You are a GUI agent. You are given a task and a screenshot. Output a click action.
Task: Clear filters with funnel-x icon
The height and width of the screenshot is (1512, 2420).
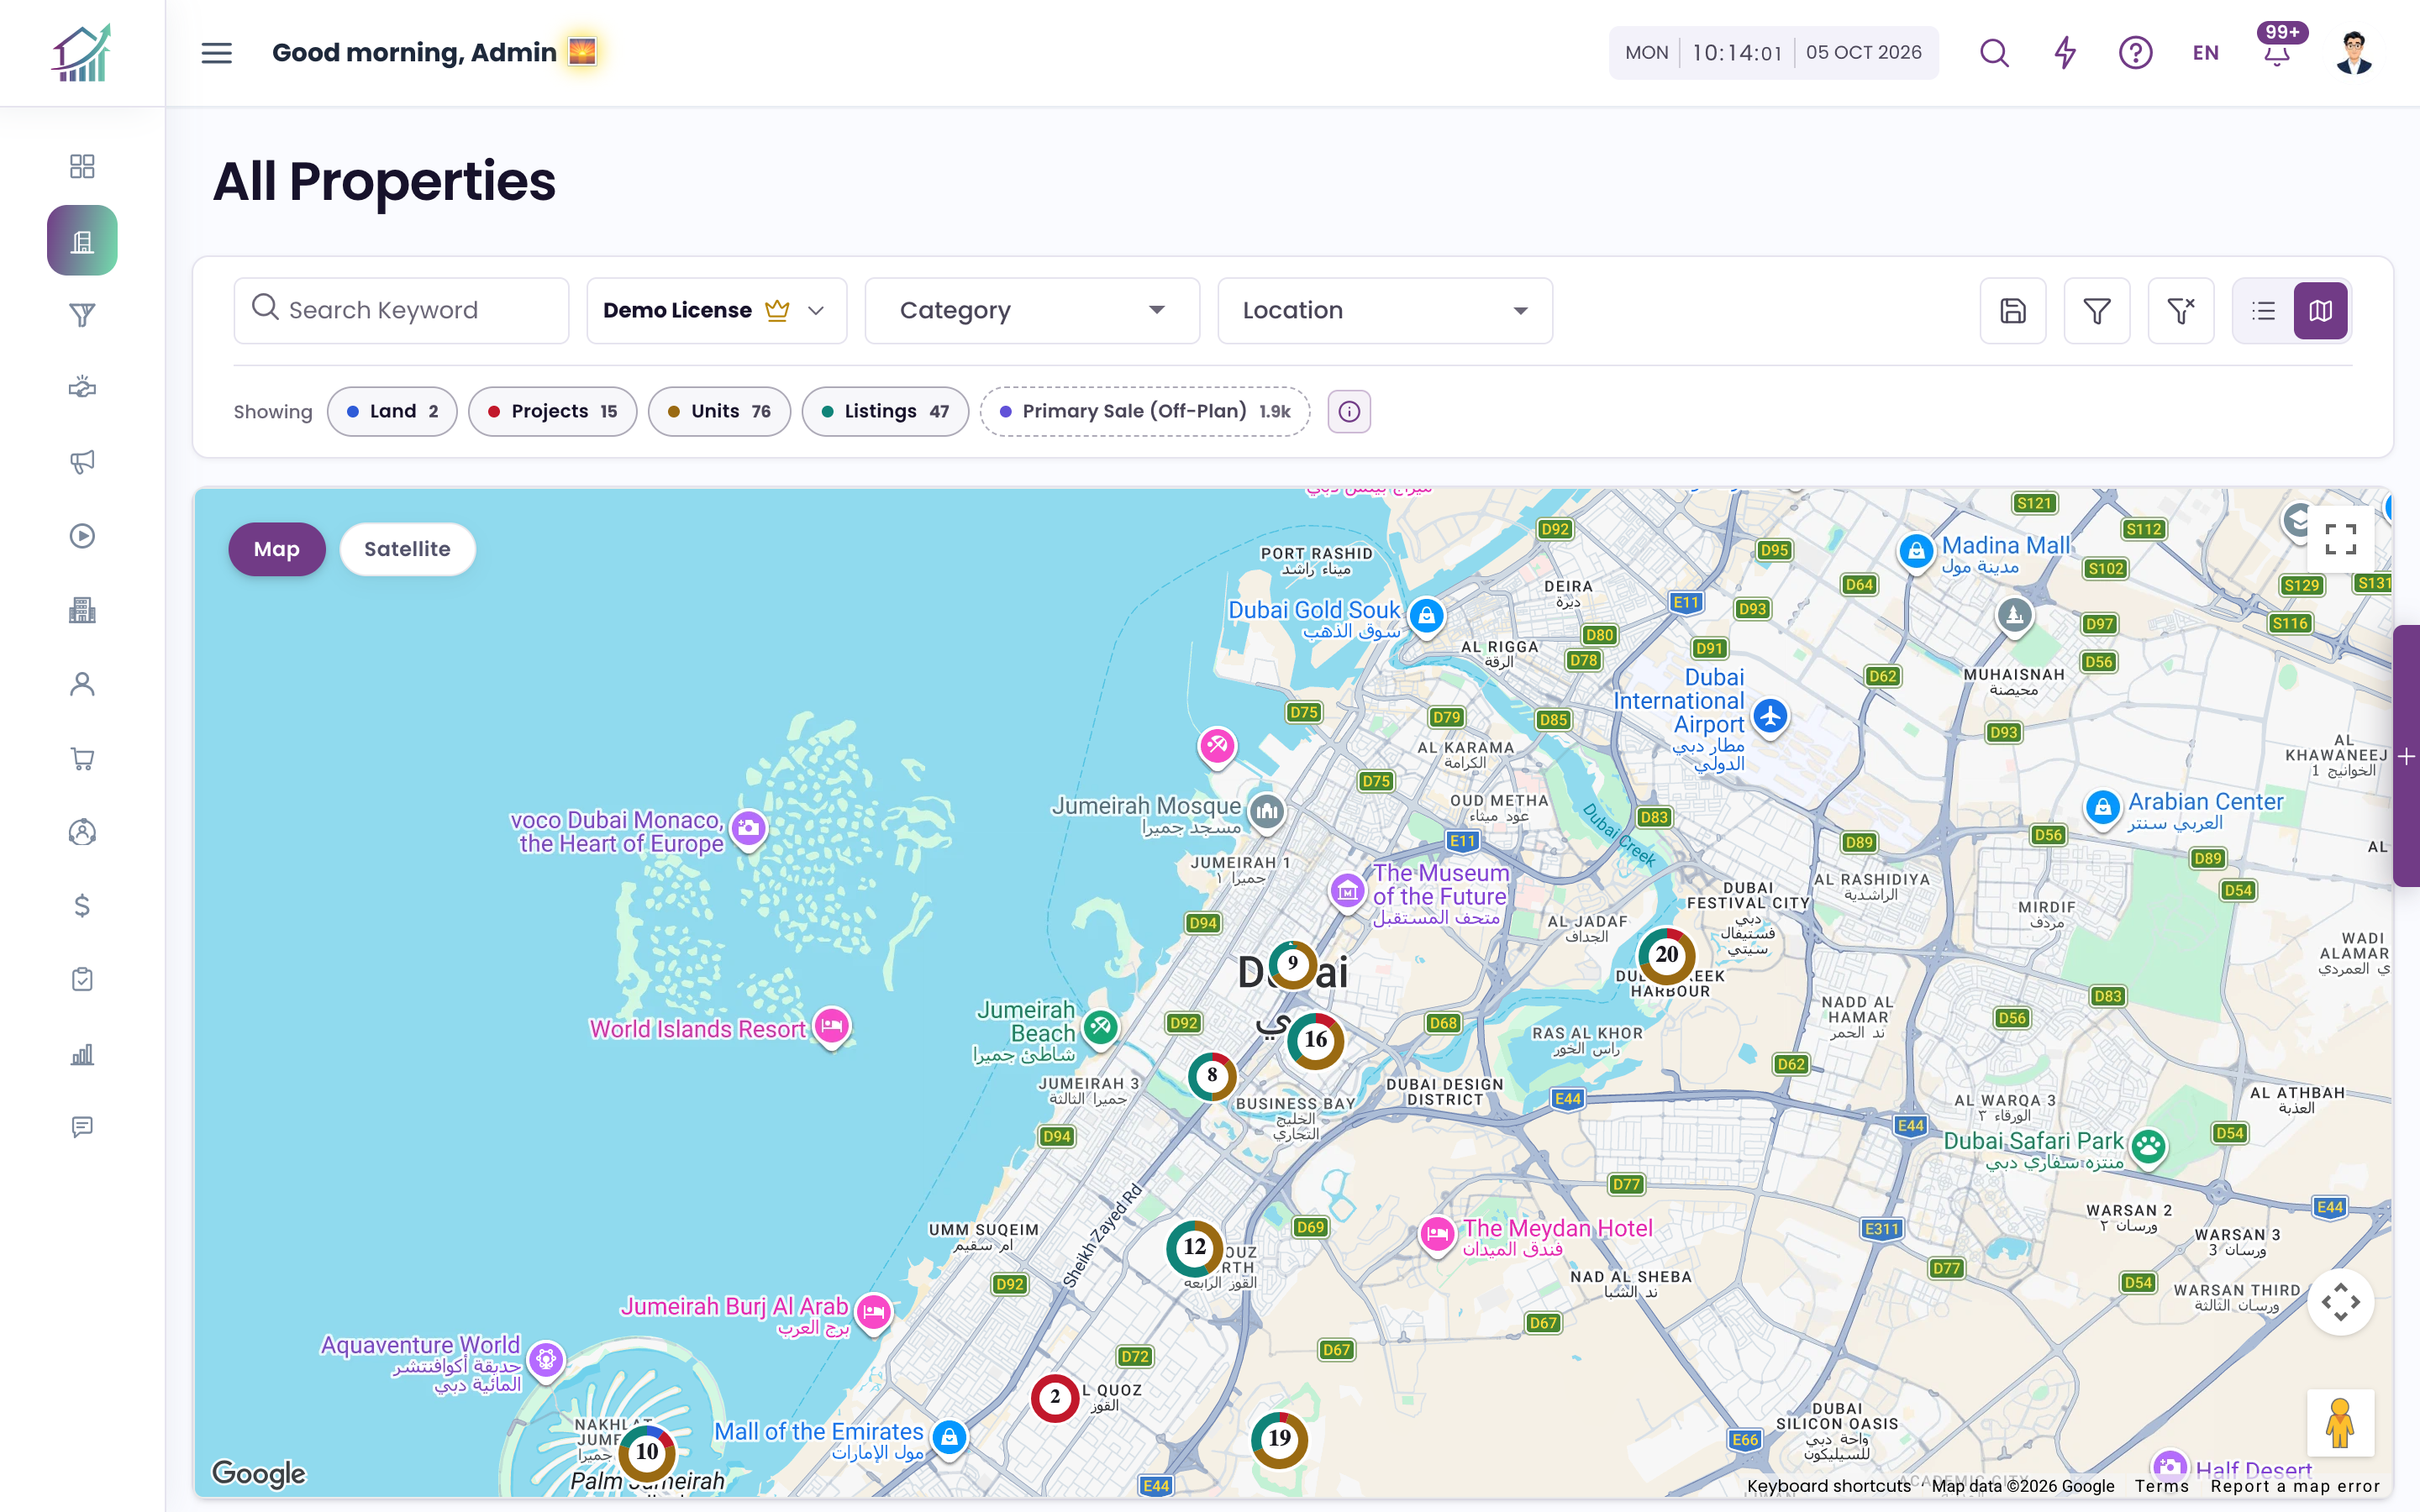pyautogui.click(x=2181, y=311)
